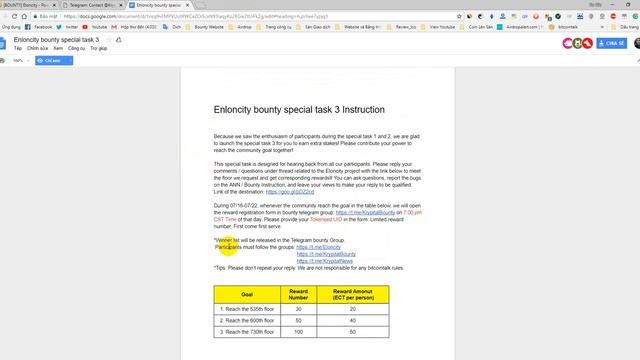Open the Airdrop bookmark folder
This screenshot has width=640, height=360.
pos(240,27)
